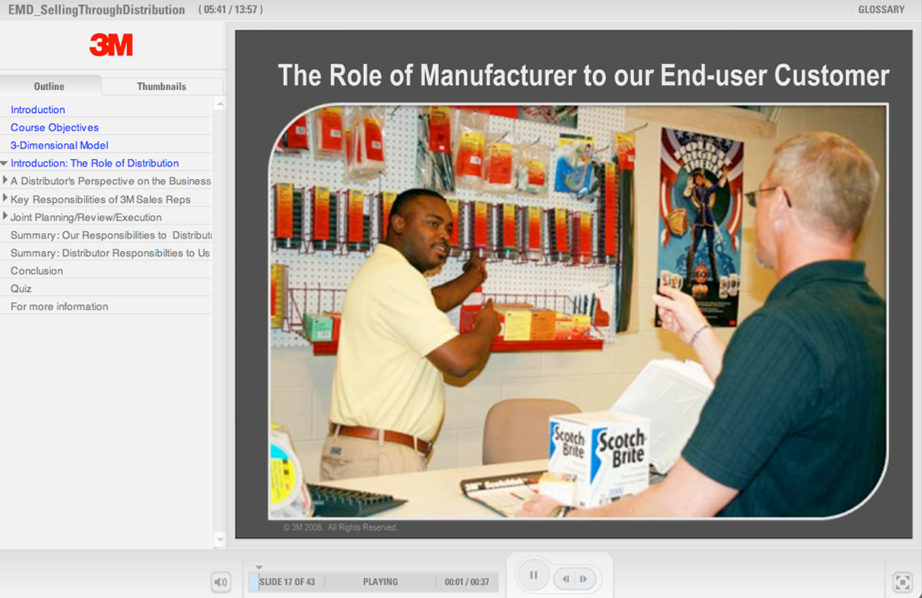Image resolution: width=922 pixels, height=598 pixels.
Task: Go to the previous slide
Action: [x=566, y=579]
